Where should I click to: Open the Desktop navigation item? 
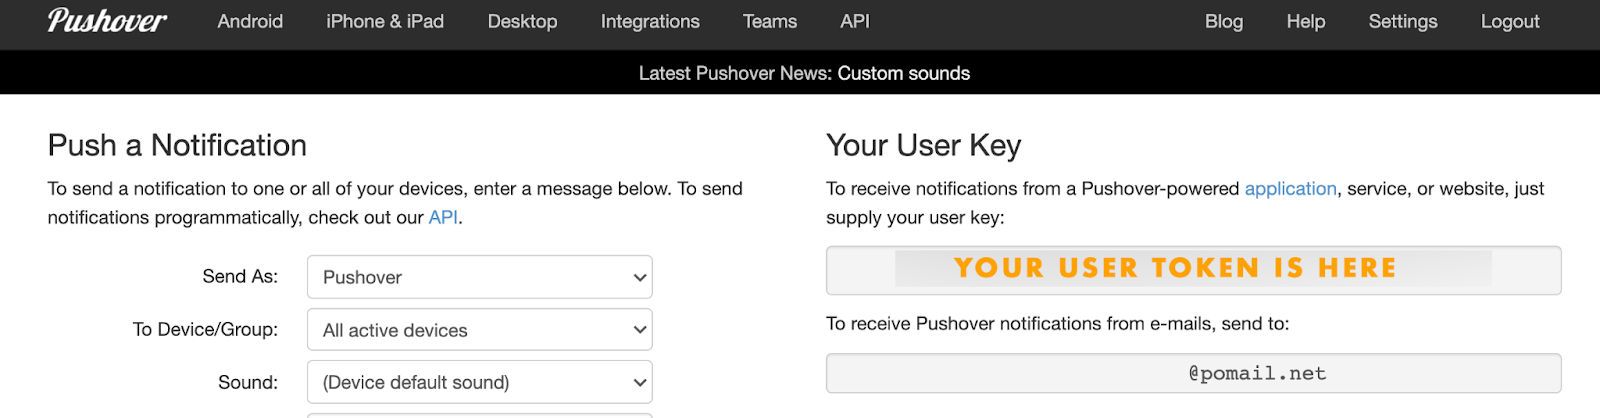point(522,21)
